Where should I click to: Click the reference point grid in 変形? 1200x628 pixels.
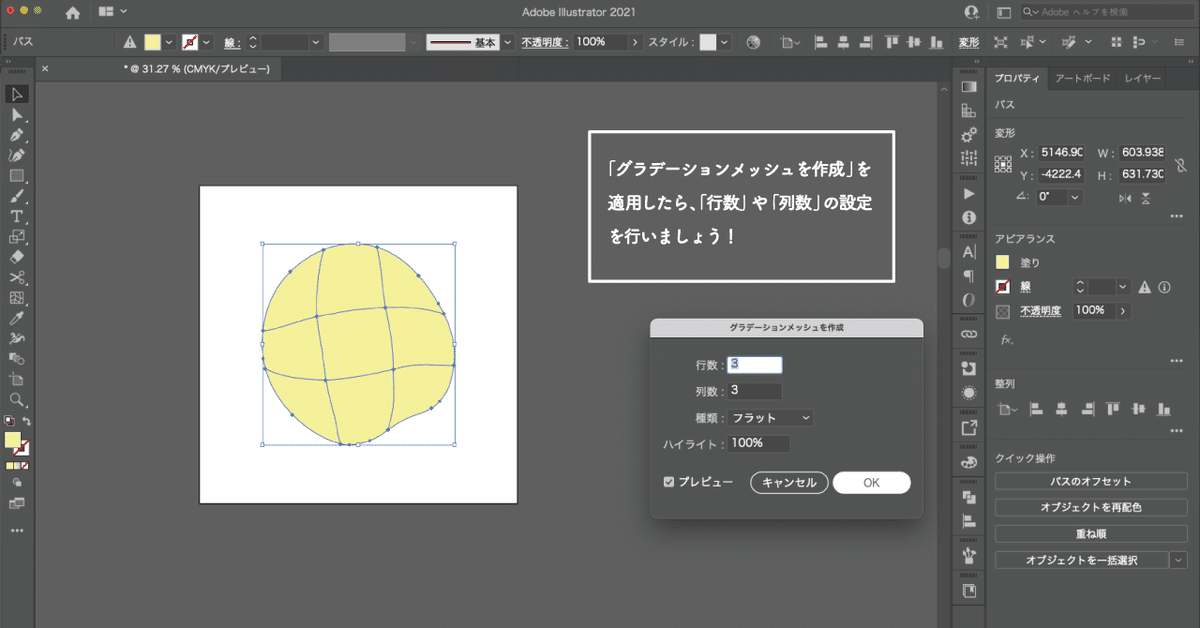(1003, 164)
